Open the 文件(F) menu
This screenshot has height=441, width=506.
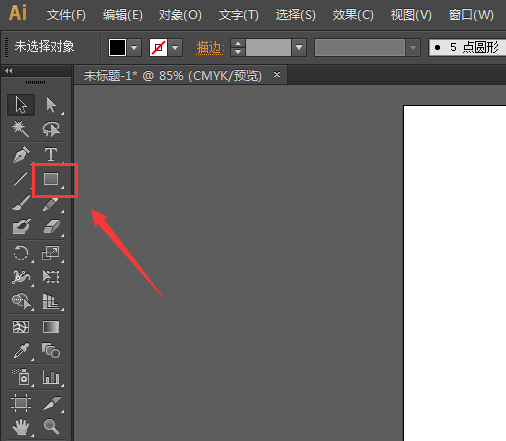66,15
